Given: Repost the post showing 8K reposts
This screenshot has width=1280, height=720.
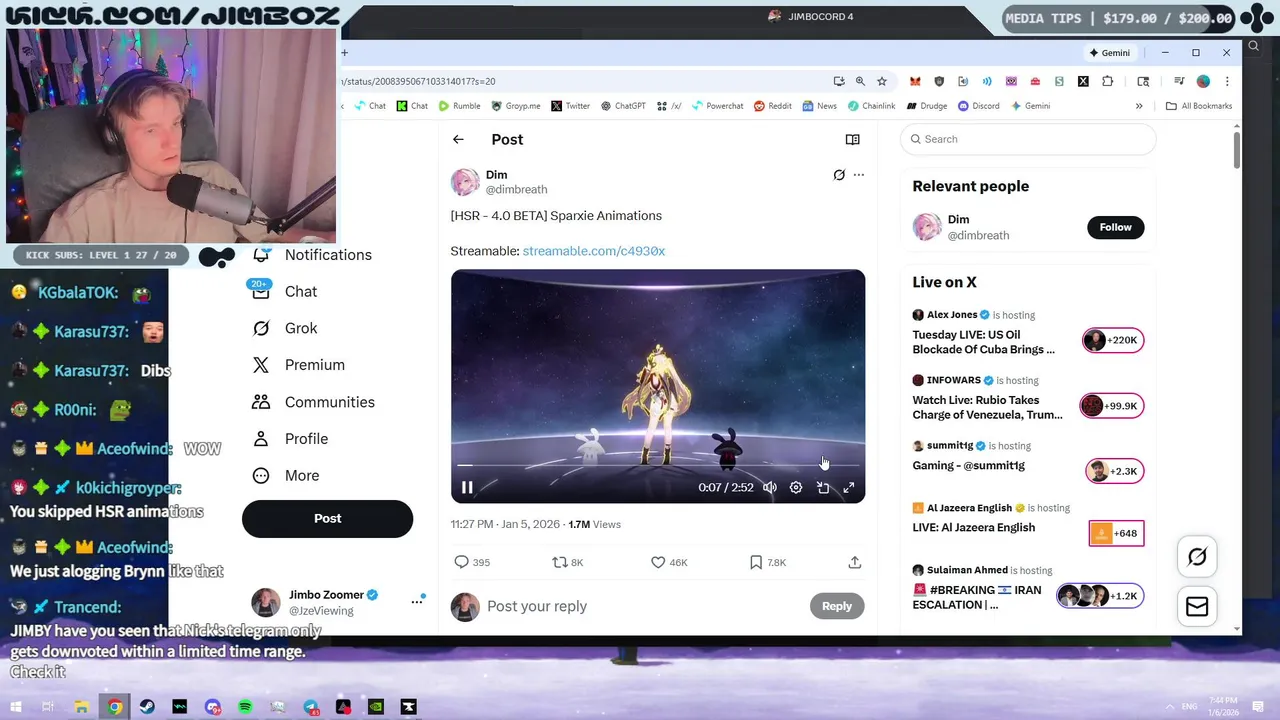Looking at the screenshot, I should [568, 562].
